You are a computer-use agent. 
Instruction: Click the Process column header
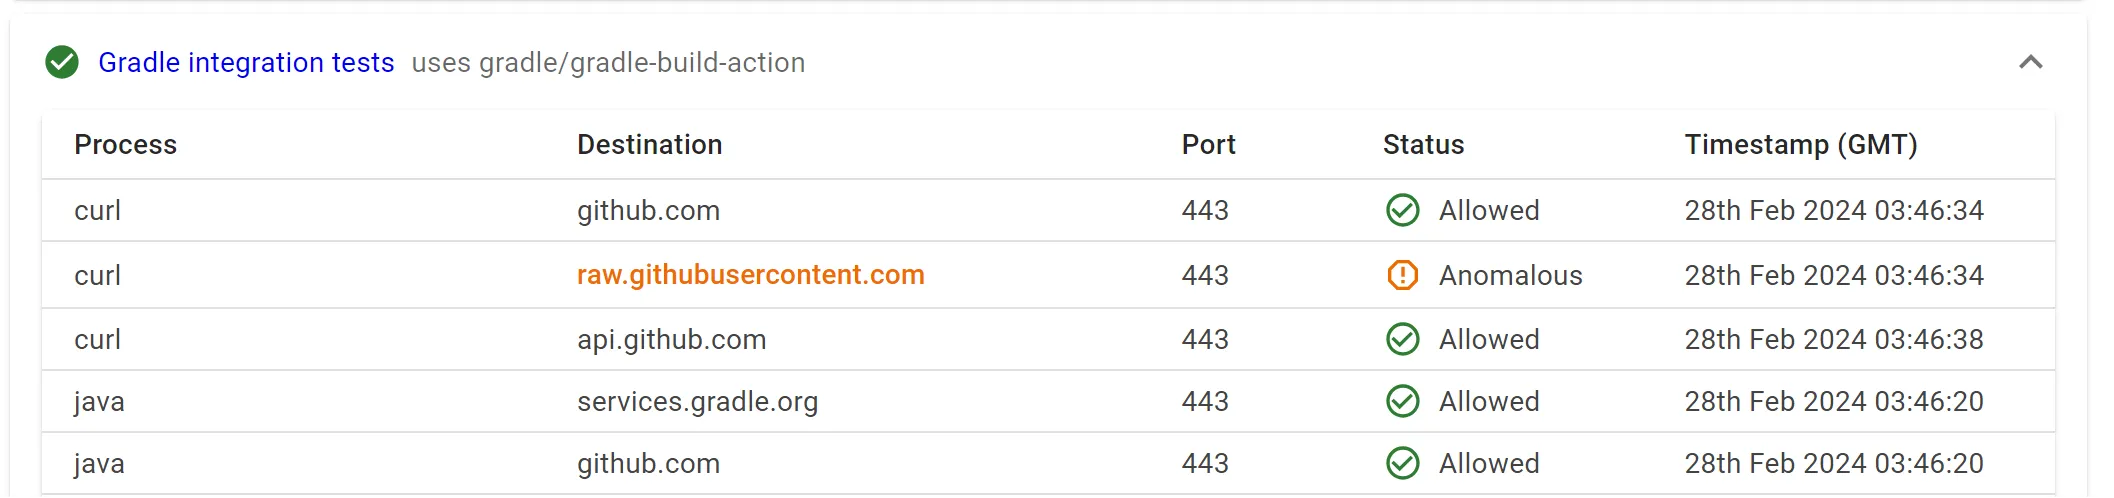click(125, 145)
